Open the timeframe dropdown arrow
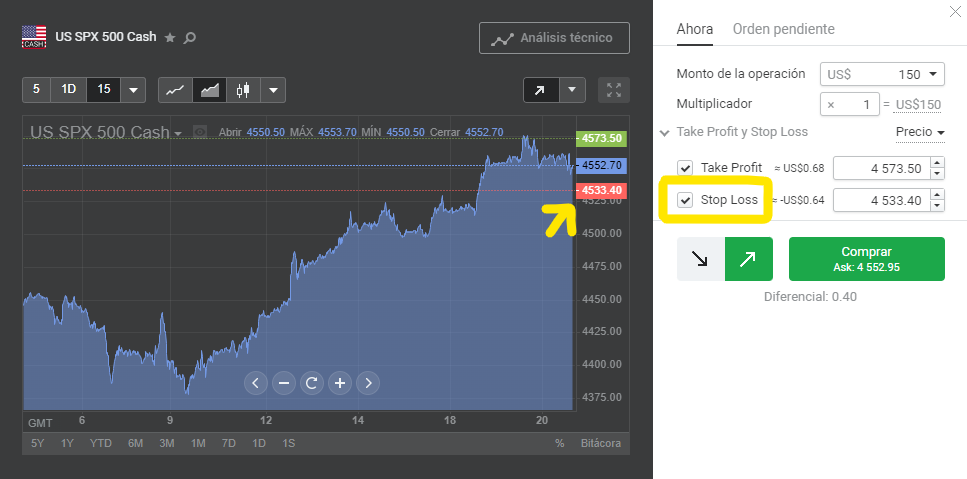Screen dimensions: 967x479 (133, 90)
